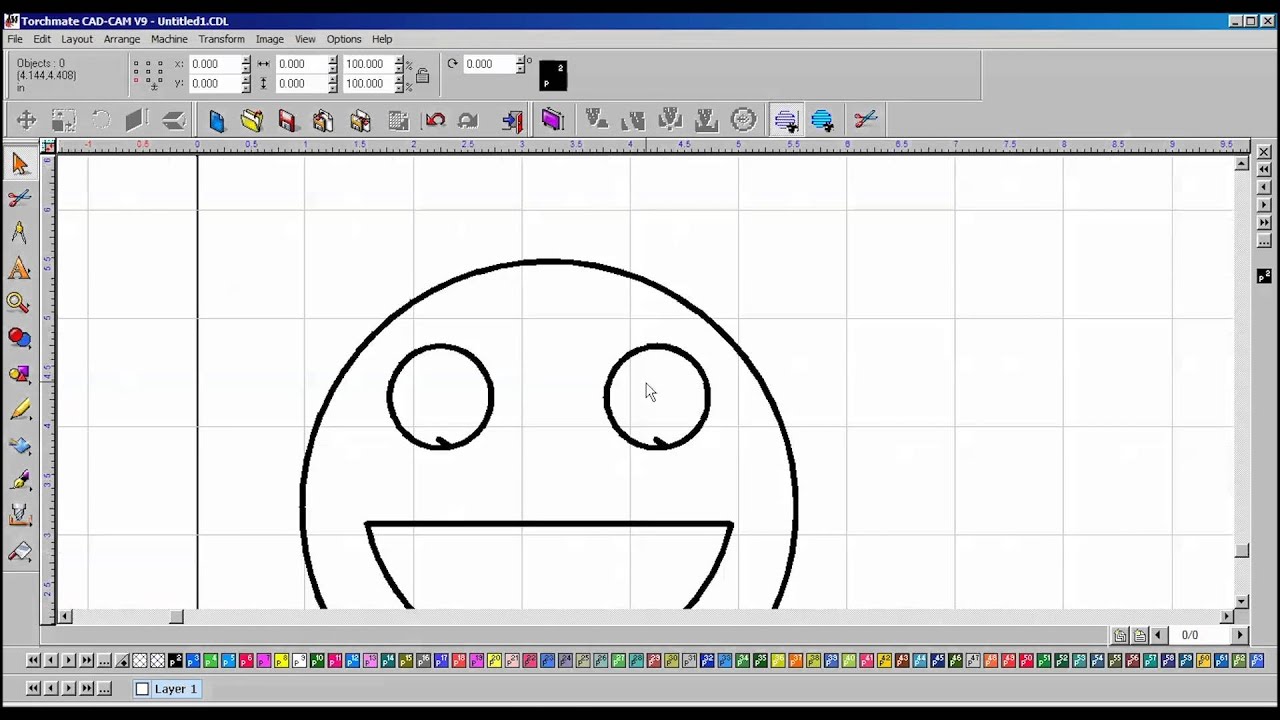Expand the palette options with ellipsis button
The width and height of the screenshot is (1280, 720).
click(104, 660)
